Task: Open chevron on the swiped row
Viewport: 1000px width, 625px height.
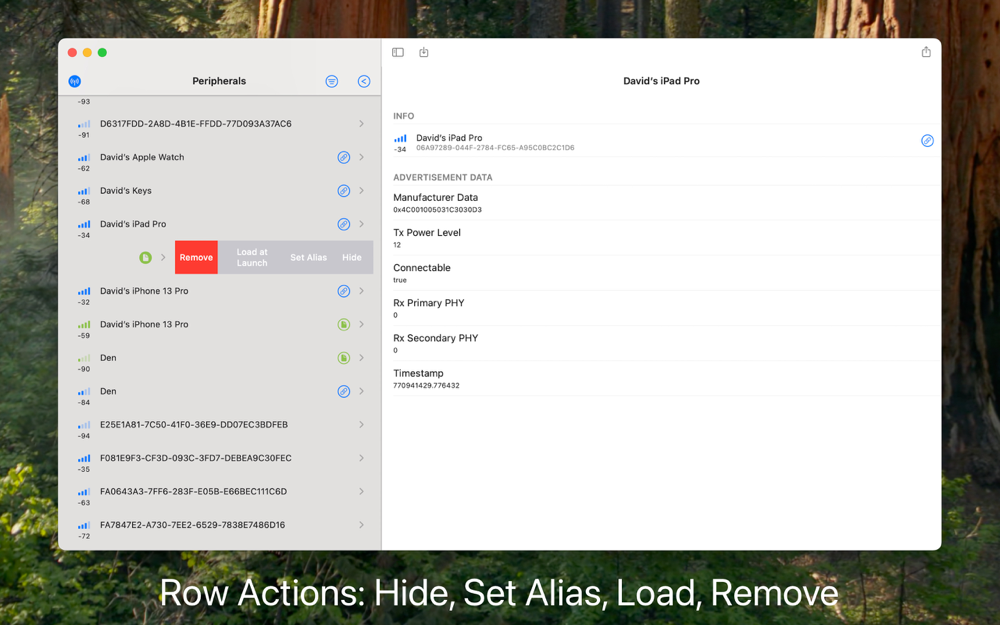Action: 163,258
